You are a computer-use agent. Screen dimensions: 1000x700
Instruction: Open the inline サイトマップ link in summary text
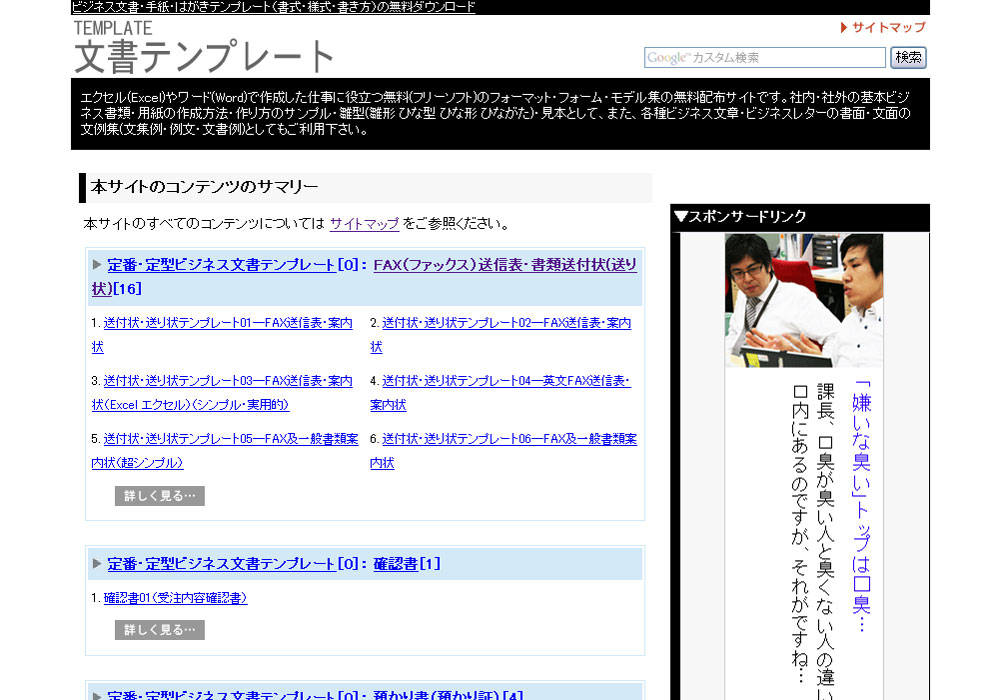click(364, 224)
